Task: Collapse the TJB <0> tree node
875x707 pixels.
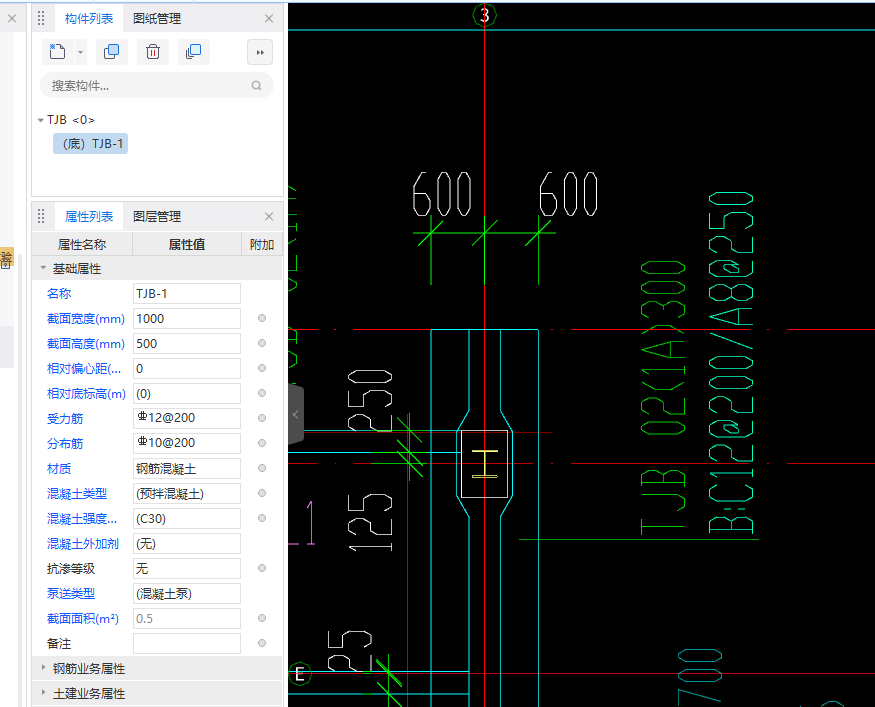Action: 40,120
